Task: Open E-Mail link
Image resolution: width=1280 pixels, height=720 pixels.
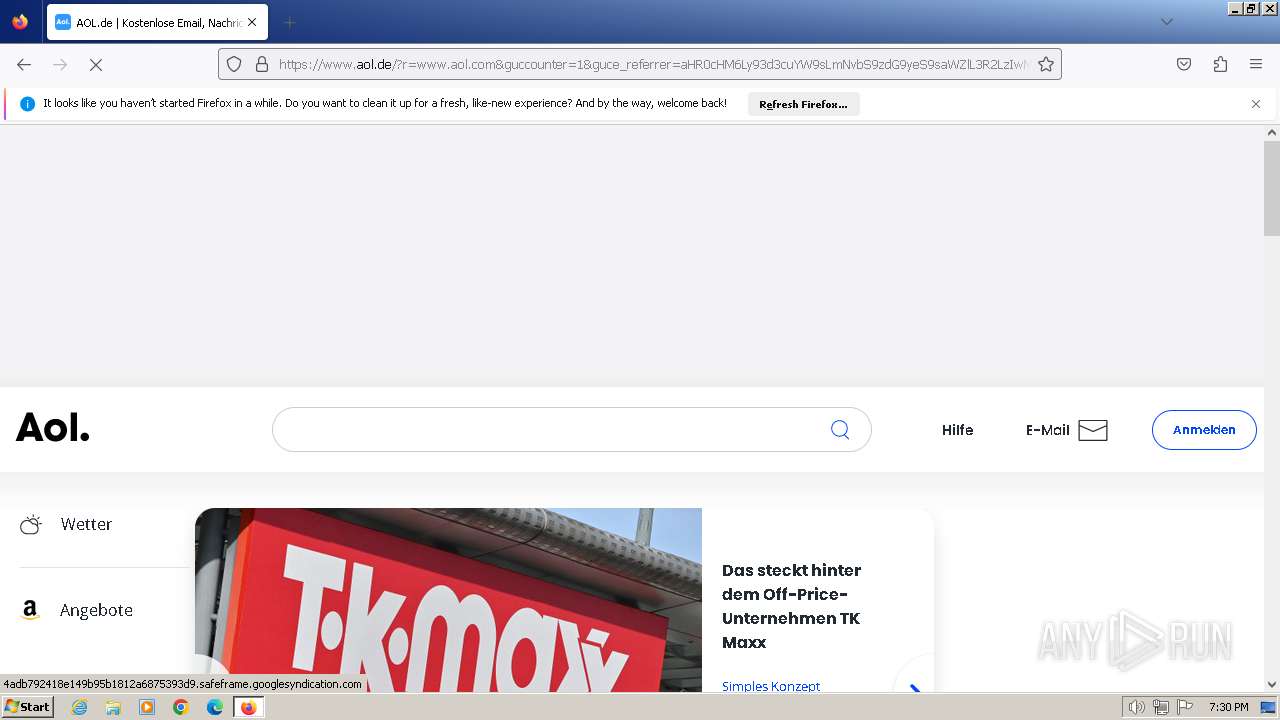Action: click(x=1047, y=430)
